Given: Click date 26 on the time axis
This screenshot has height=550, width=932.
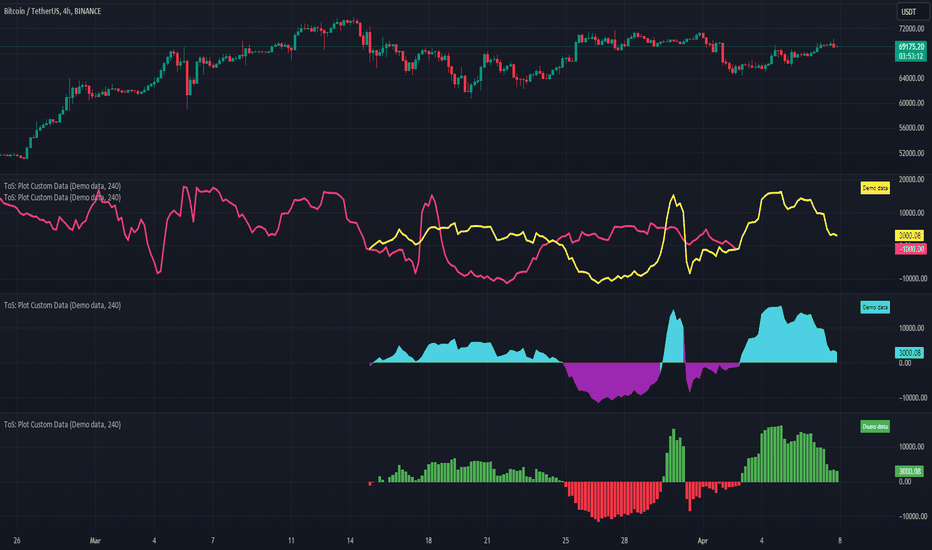Looking at the screenshot, I should click(x=17, y=540).
